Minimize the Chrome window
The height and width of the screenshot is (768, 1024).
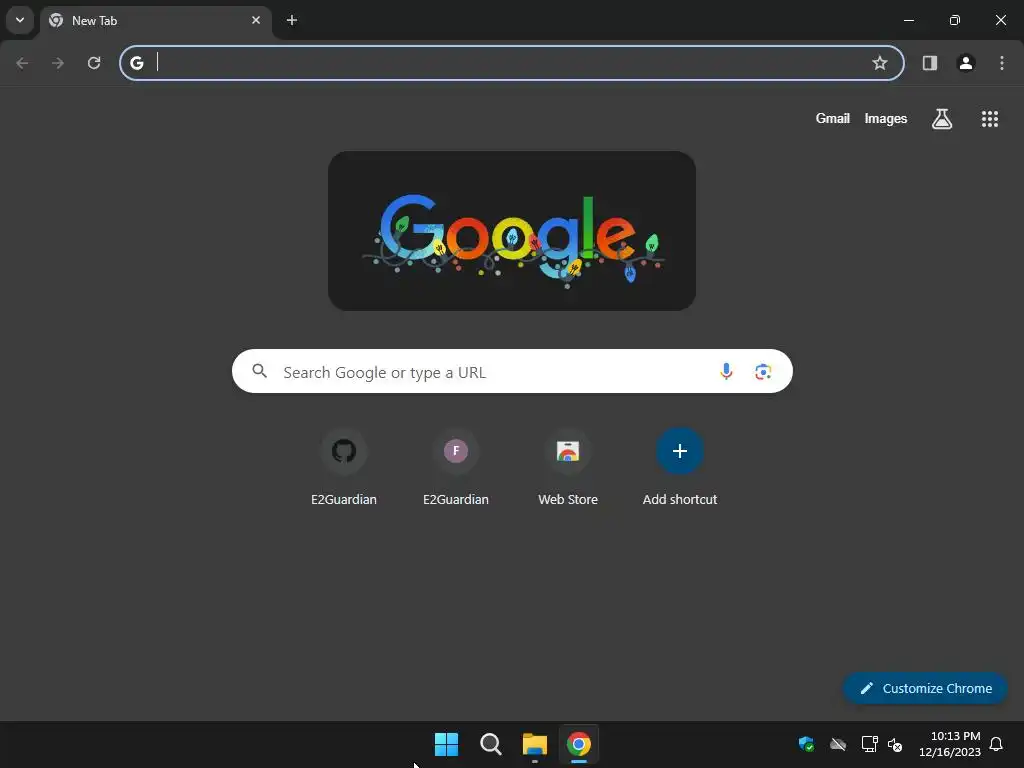point(908,20)
